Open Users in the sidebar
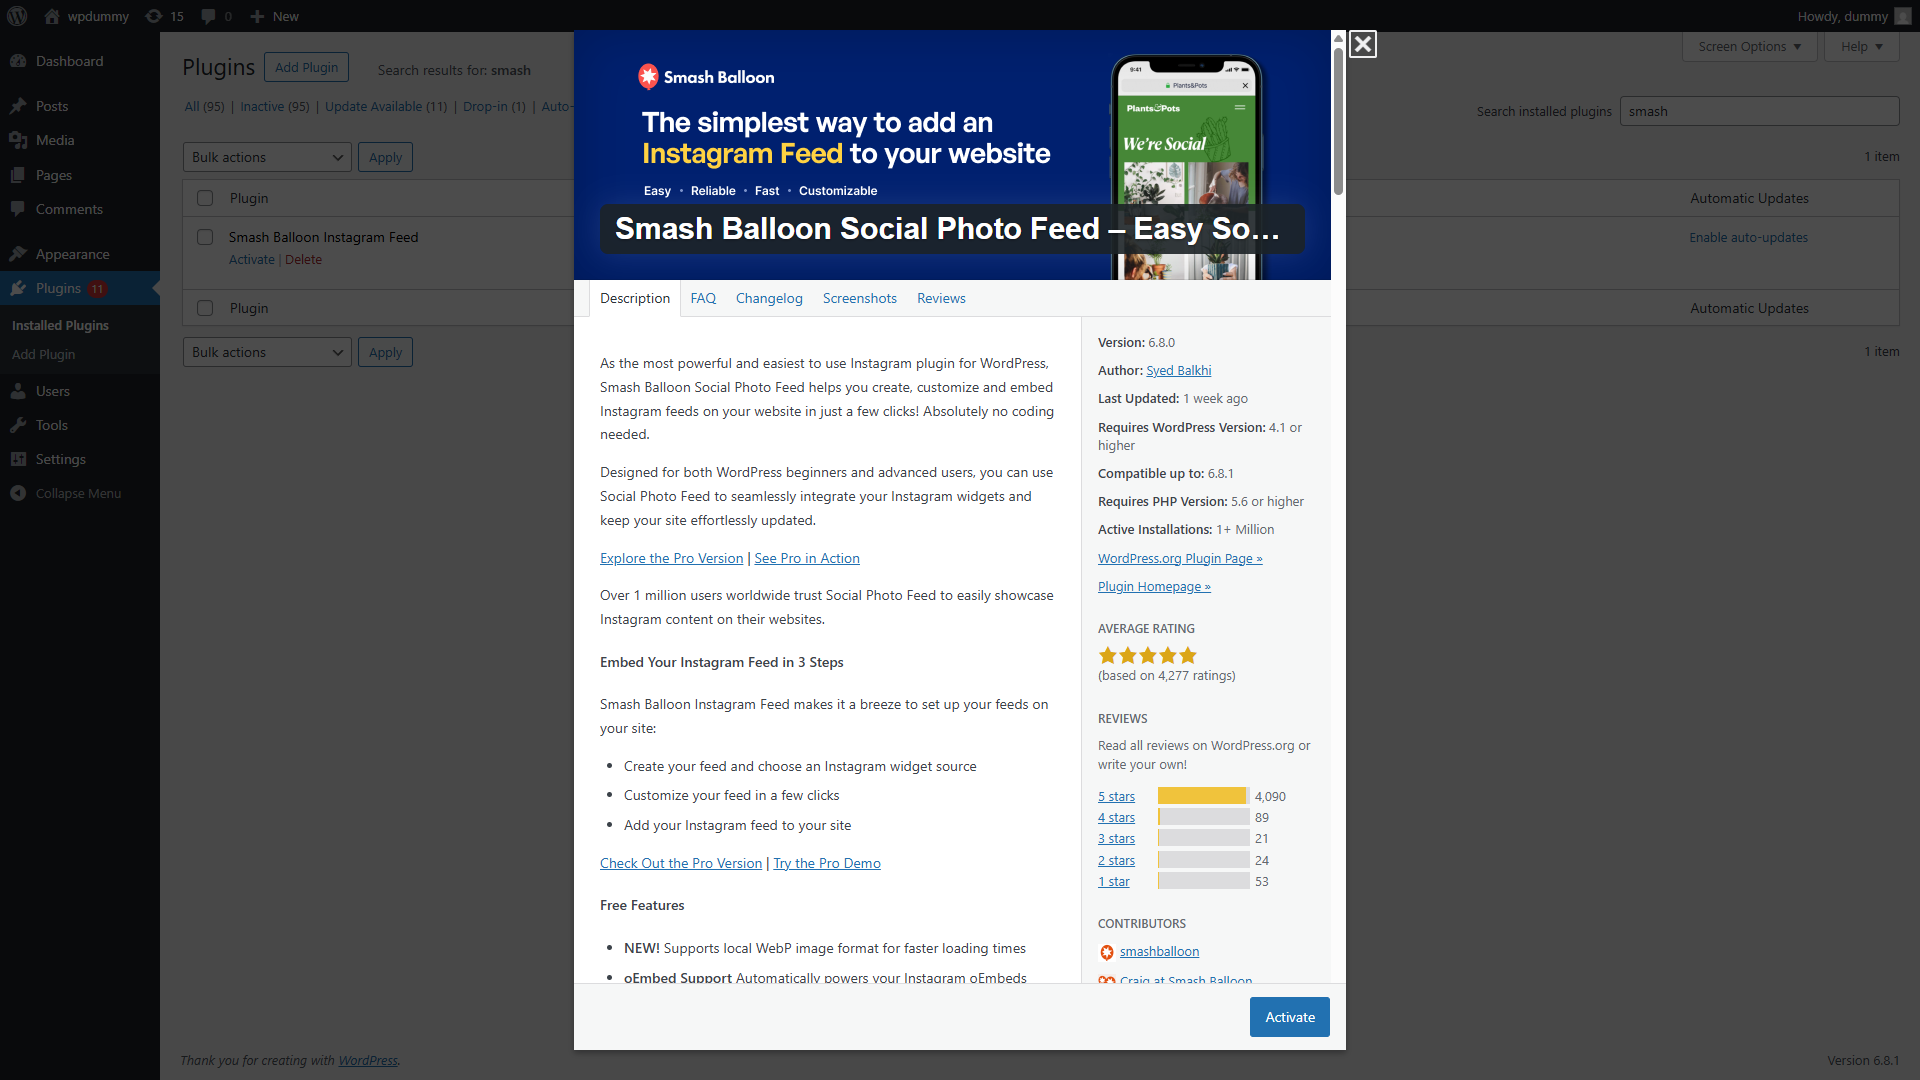1920x1080 pixels. click(x=53, y=391)
